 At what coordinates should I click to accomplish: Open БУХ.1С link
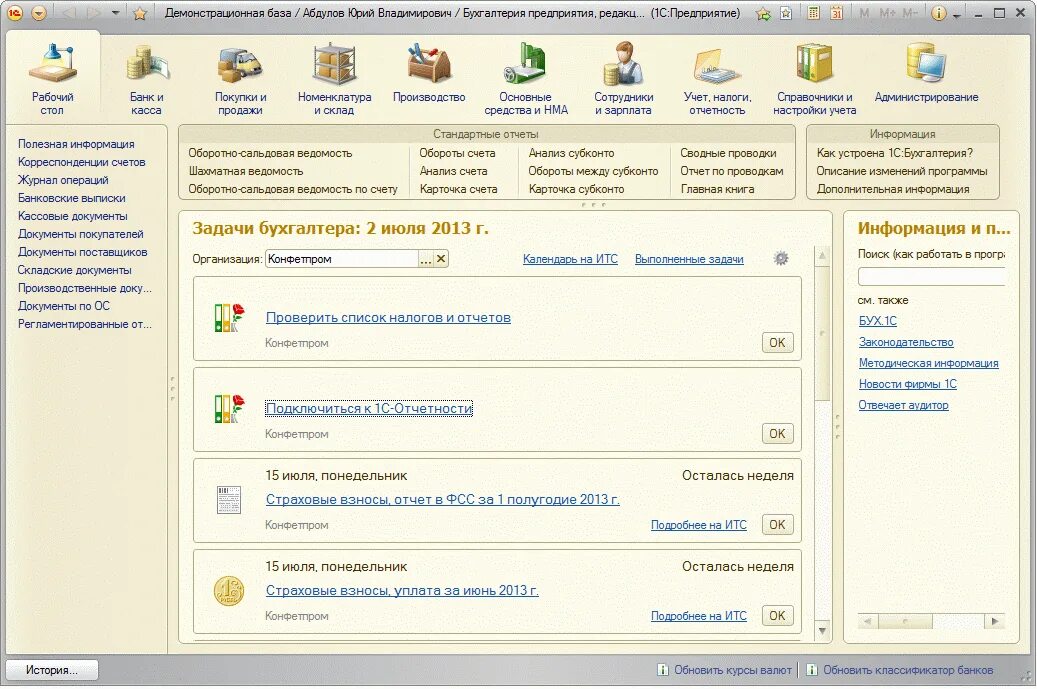coord(878,321)
